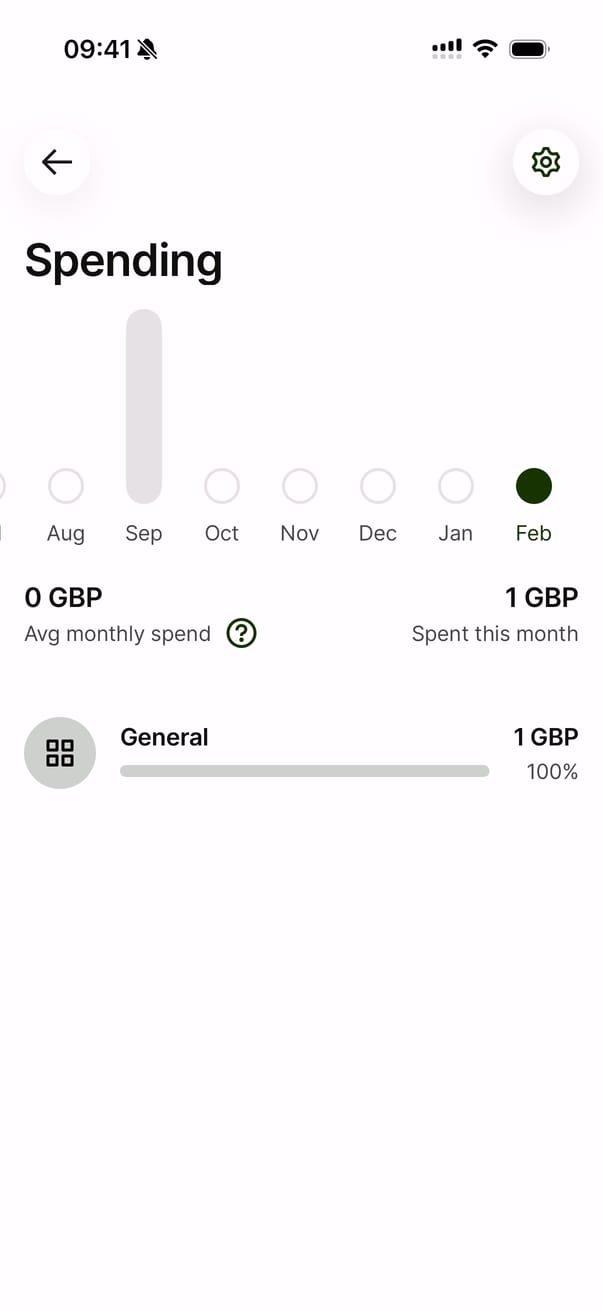
Task: Tap the Feb month label
Action: click(x=534, y=533)
